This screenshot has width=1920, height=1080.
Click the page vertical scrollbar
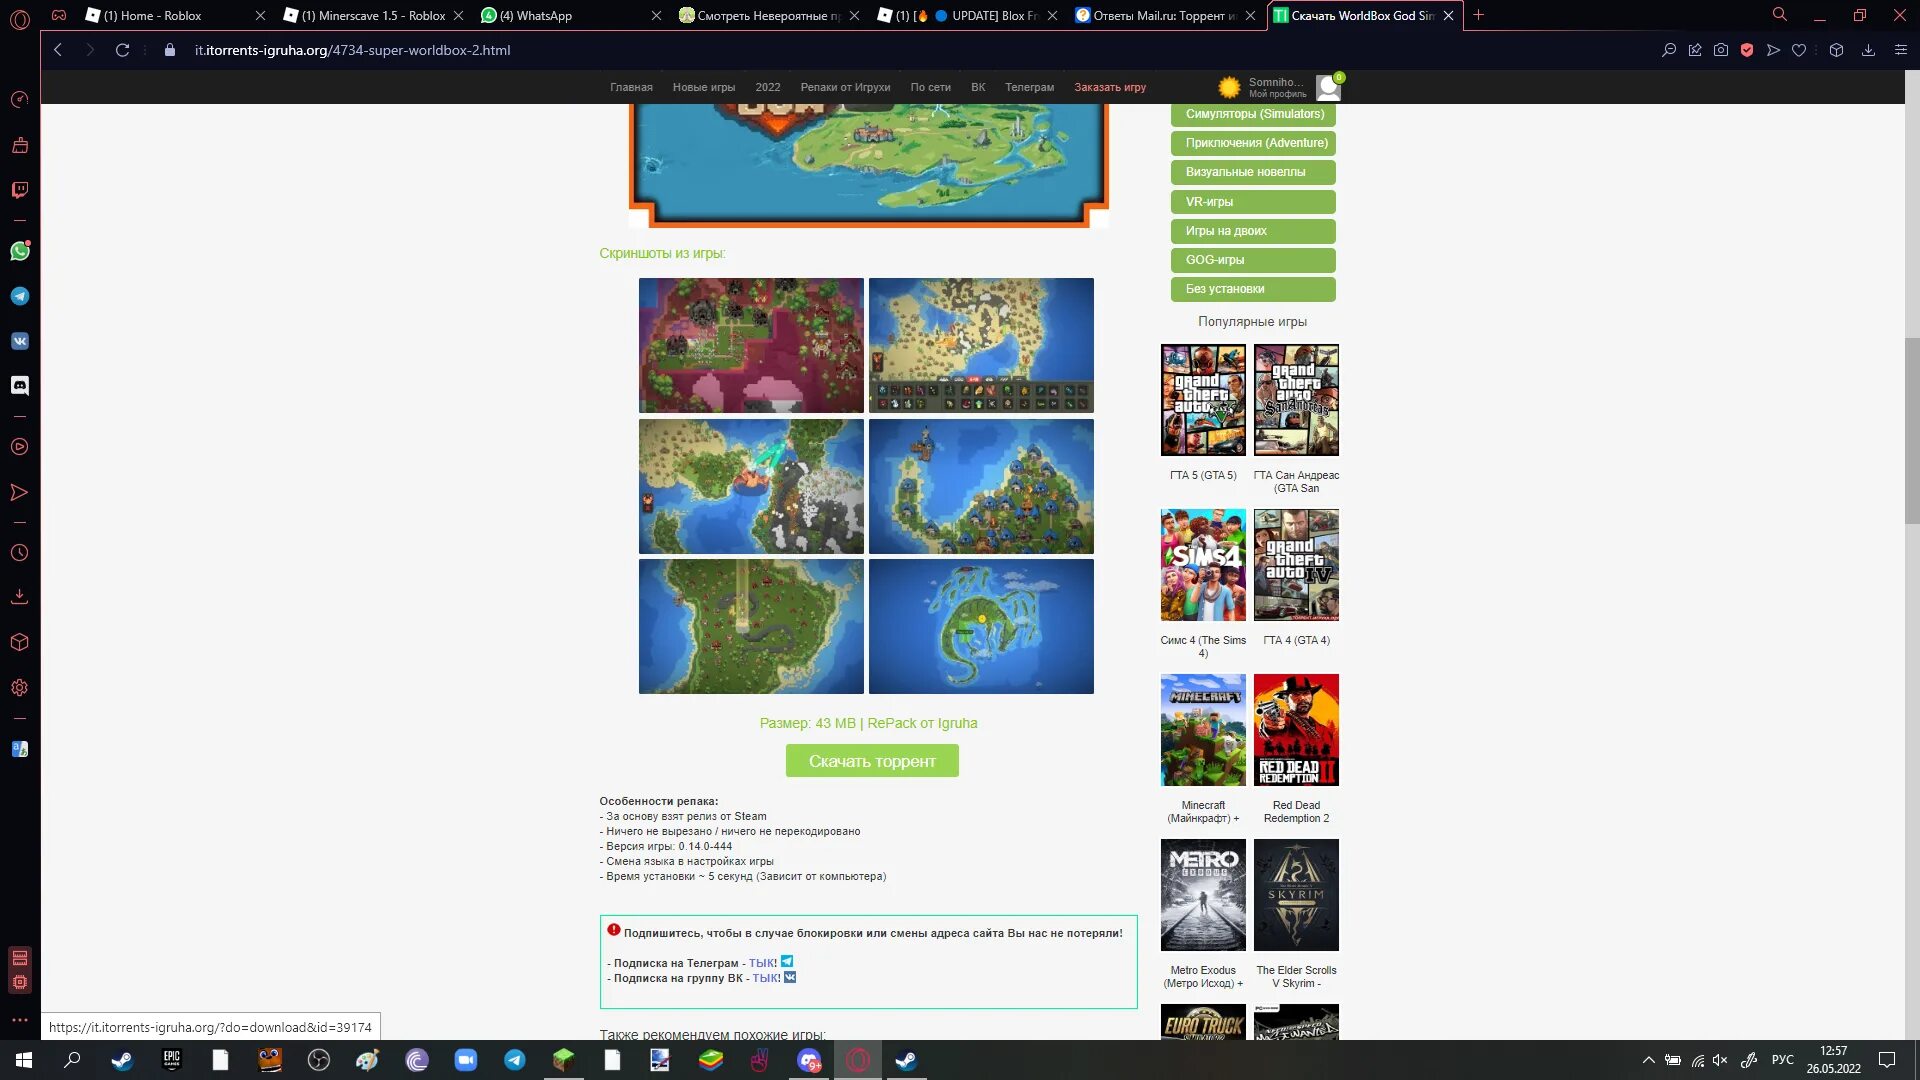coord(1912,430)
